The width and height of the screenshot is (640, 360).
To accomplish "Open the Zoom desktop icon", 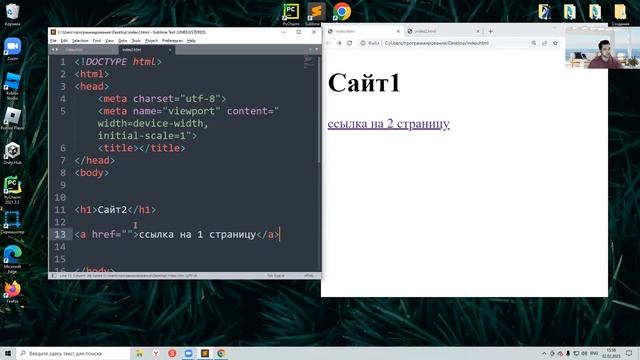I will 12,48.
